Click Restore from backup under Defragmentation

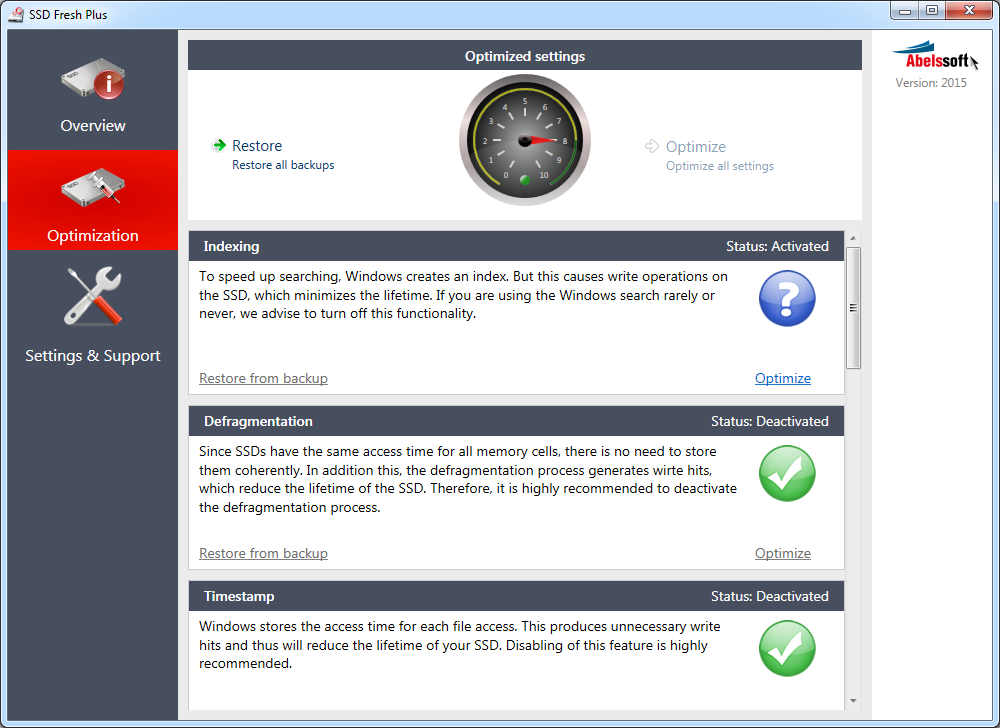point(263,553)
